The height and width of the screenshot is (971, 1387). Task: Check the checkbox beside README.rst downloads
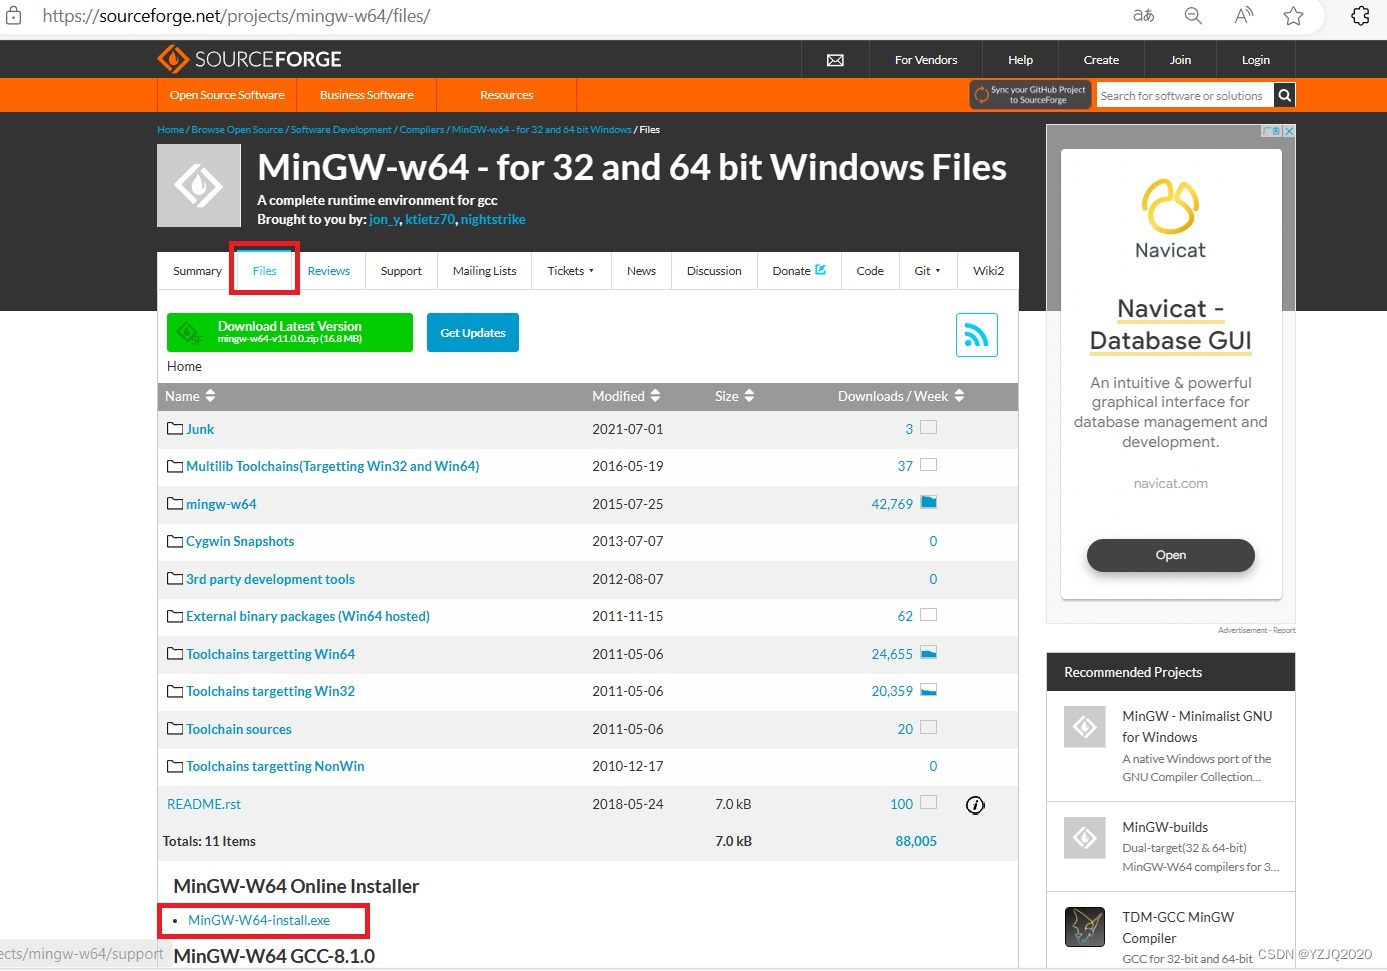[x=927, y=803]
